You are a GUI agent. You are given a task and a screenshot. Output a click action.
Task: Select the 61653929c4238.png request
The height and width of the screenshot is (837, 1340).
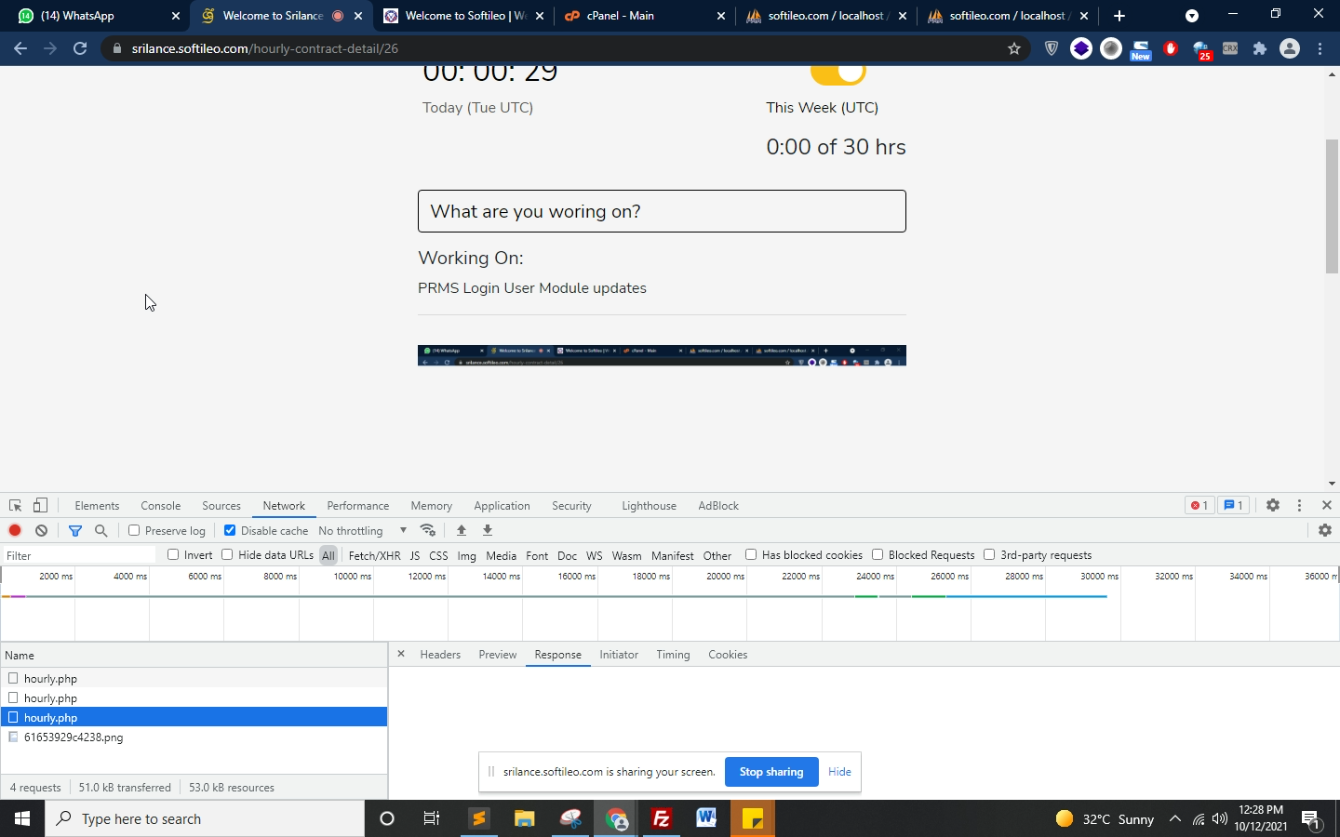tap(73, 737)
